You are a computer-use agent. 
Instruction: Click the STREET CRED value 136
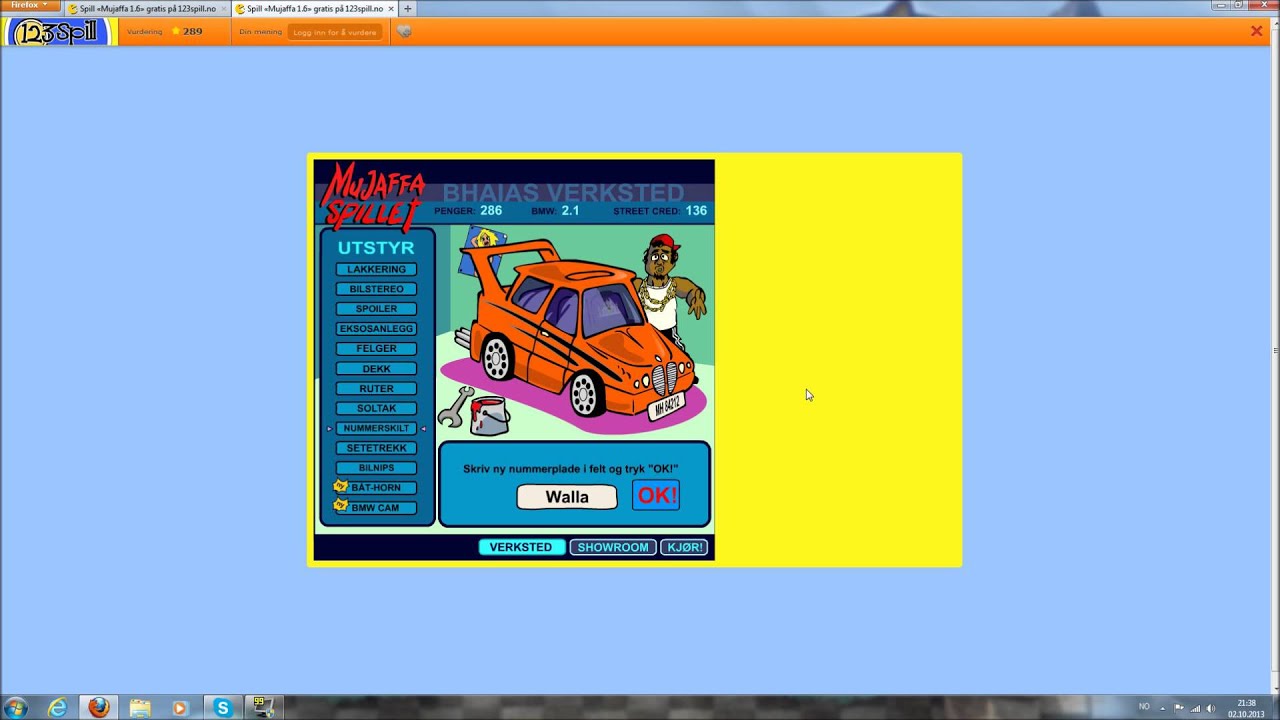pyautogui.click(x=696, y=211)
